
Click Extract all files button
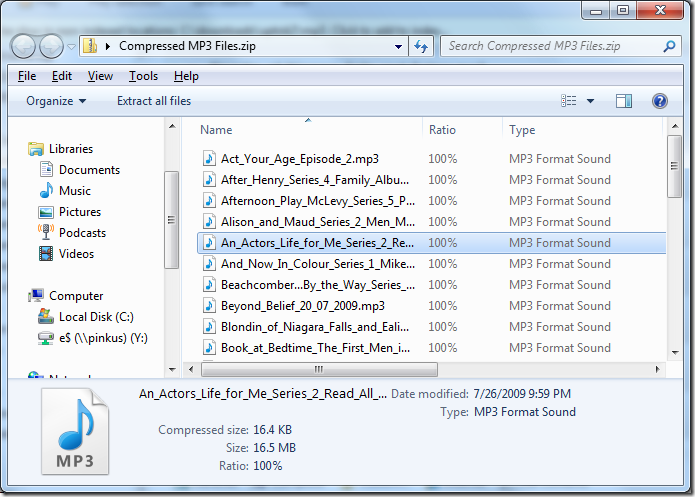coord(154,101)
